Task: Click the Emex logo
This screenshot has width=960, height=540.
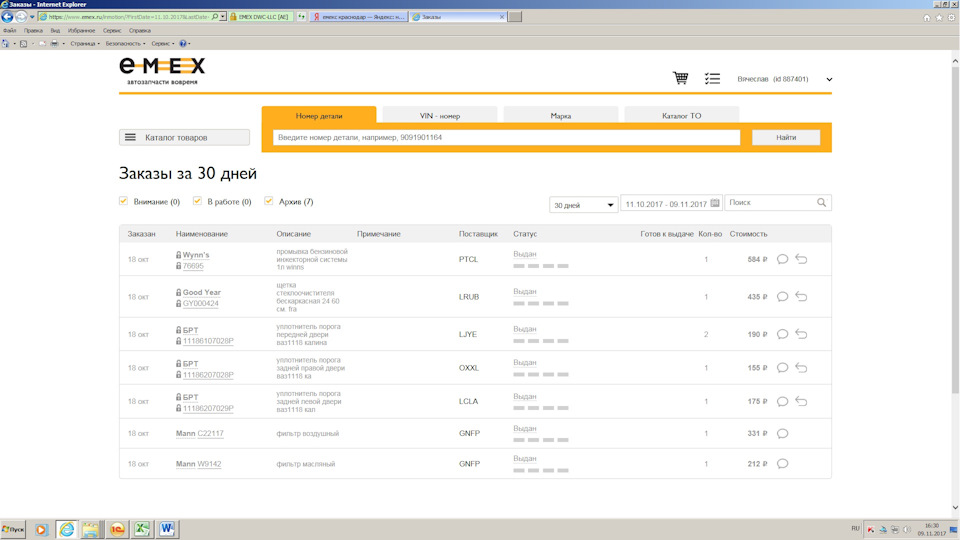Action: click(x=162, y=71)
